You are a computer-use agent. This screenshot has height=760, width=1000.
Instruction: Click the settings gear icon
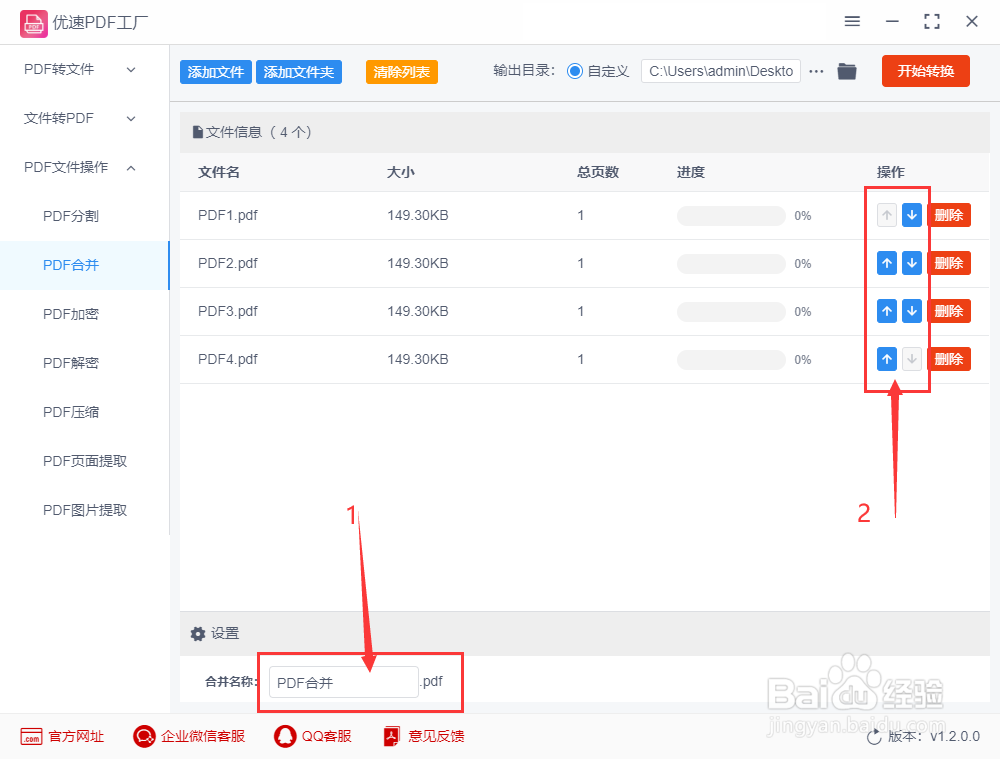pyautogui.click(x=198, y=634)
